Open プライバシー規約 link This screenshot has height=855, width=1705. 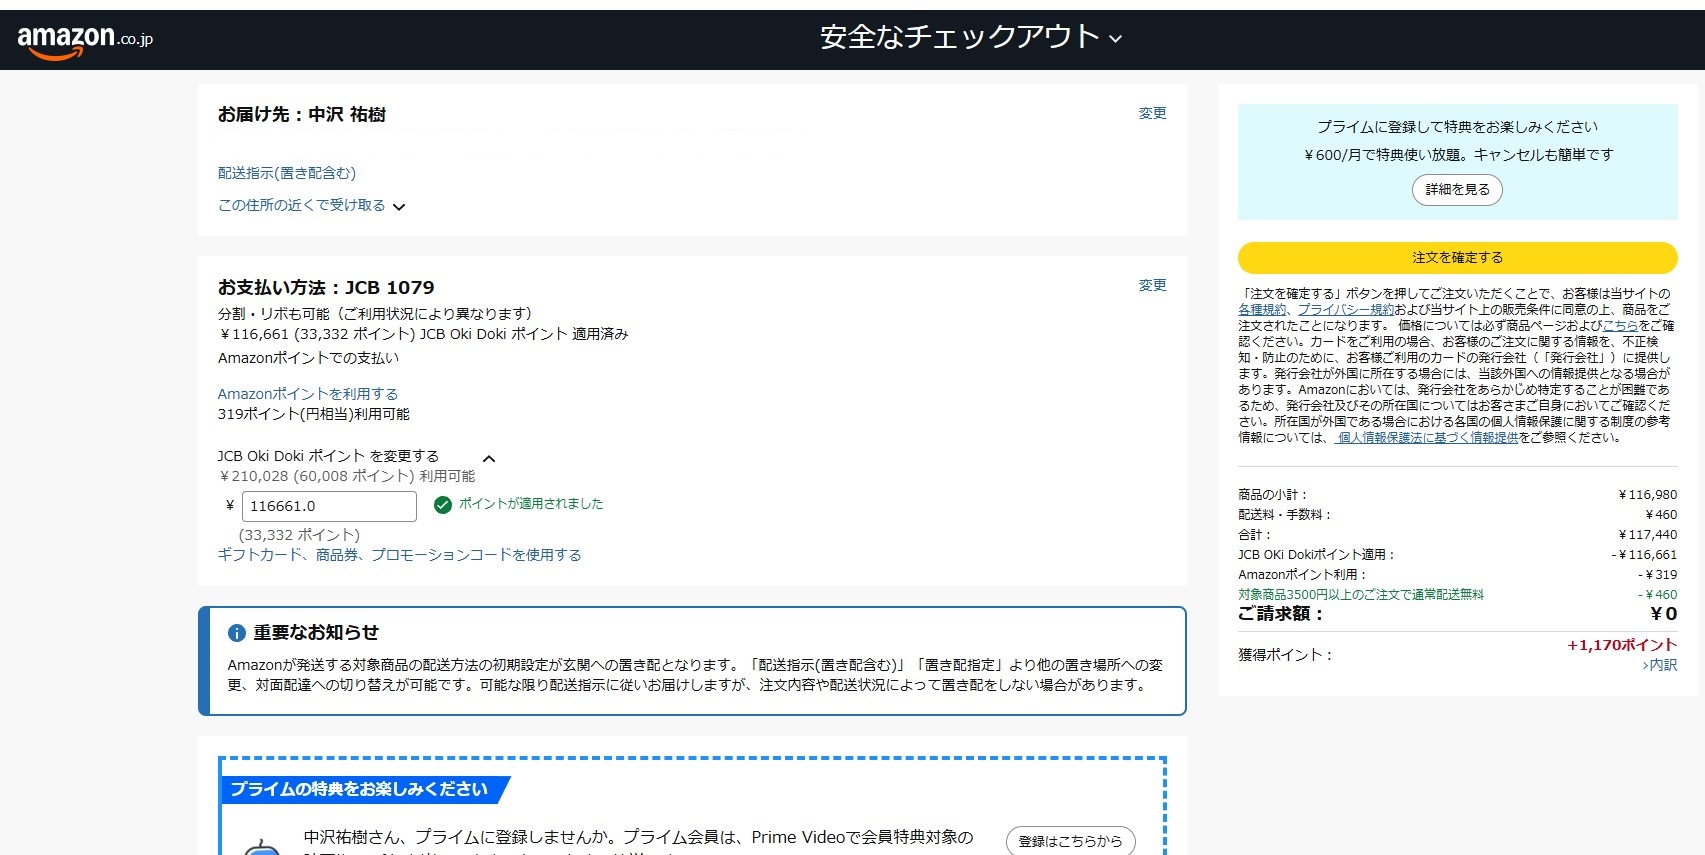(1346, 310)
